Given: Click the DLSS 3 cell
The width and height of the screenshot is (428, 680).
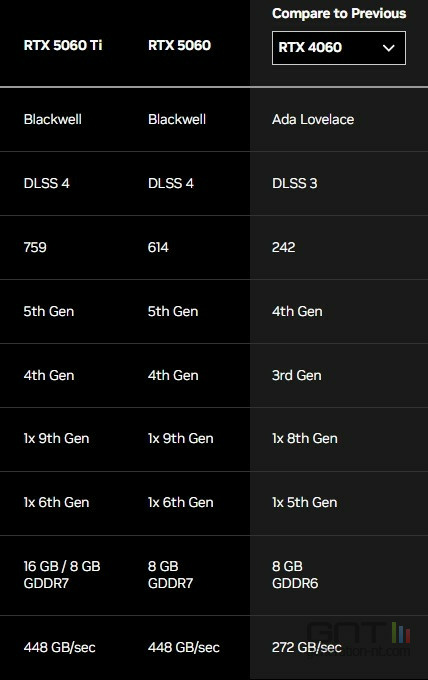Looking at the screenshot, I should [294, 183].
